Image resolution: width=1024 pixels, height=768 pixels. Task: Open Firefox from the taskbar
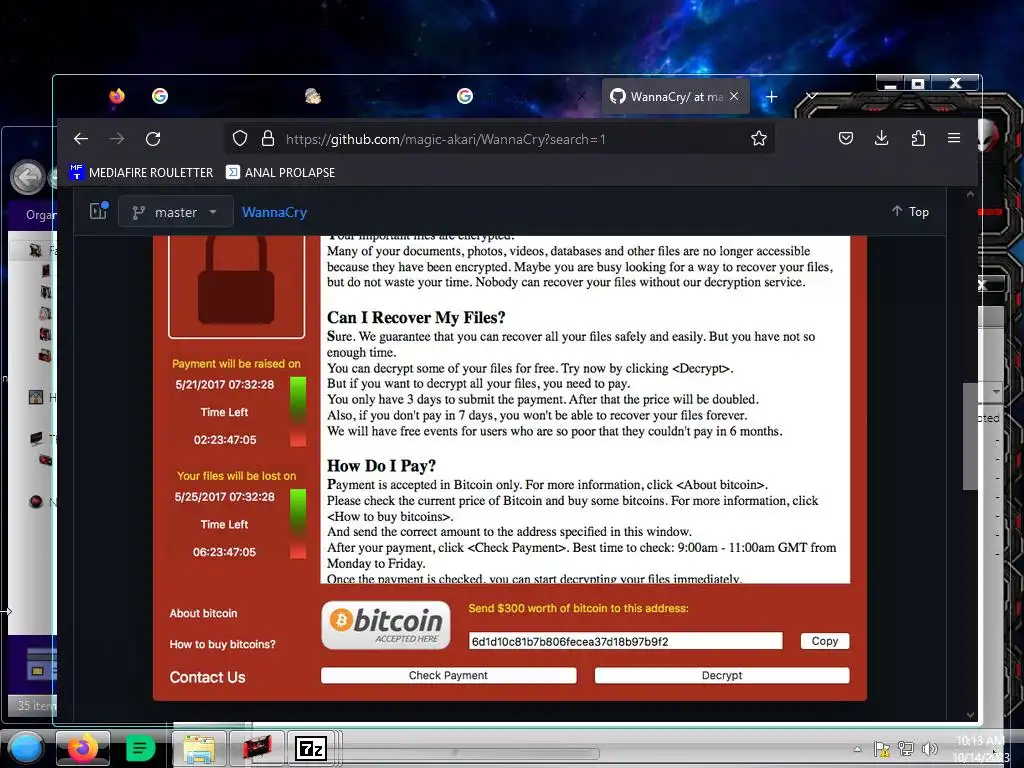click(x=83, y=748)
